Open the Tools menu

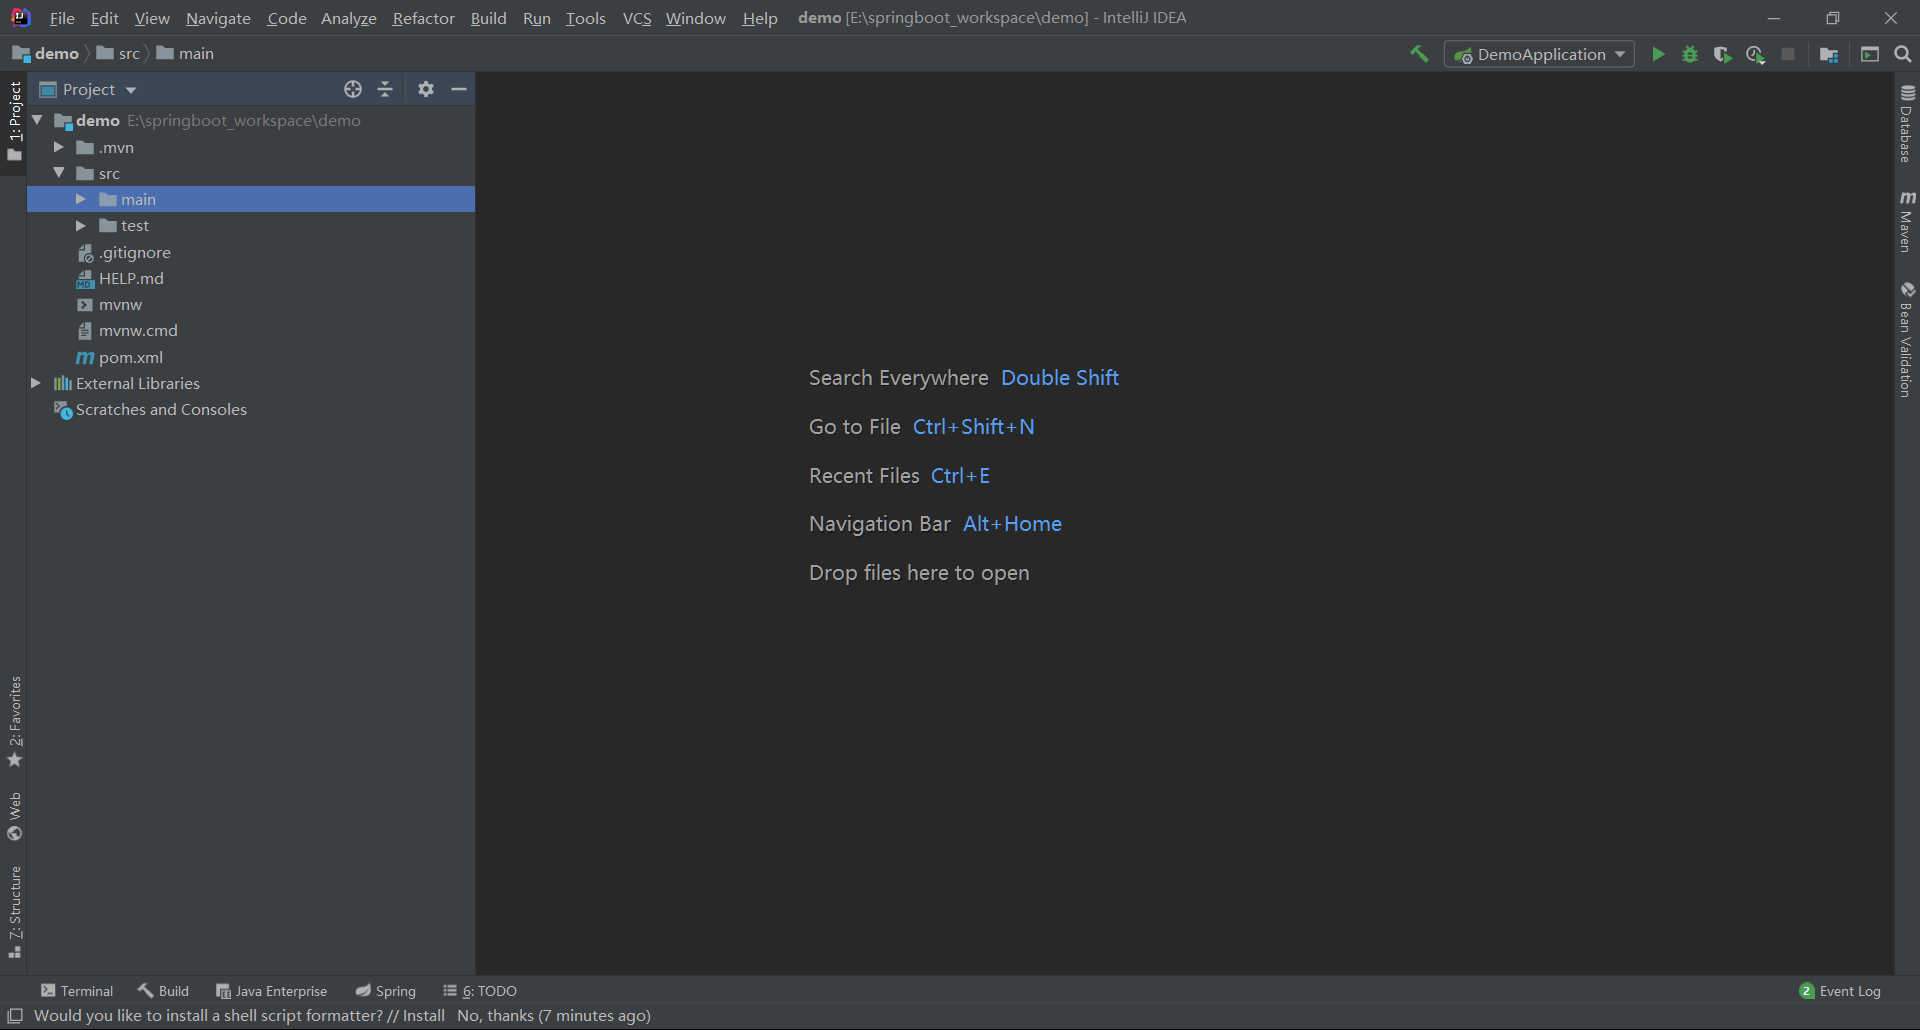(x=585, y=18)
